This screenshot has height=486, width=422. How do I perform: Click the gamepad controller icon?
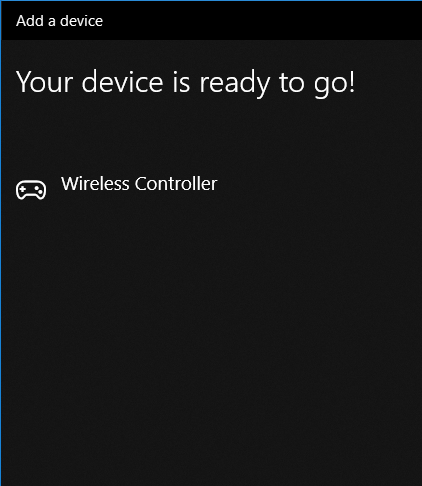coord(31,190)
